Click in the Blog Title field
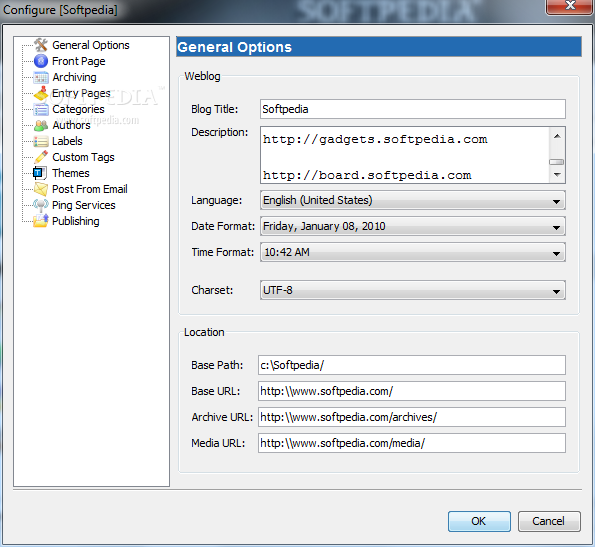The width and height of the screenshot is (595, 547). pyautogui.click(x=413, y=109)
